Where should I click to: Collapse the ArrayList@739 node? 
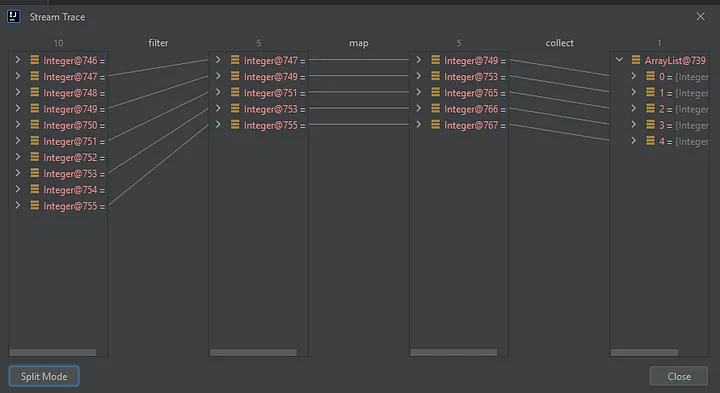[x=619, y=60]
